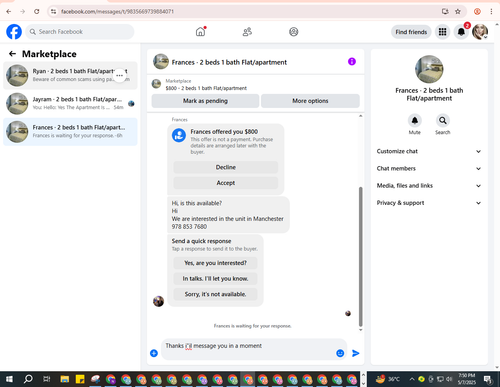The image size is (500, 387).
Task: Click the Mark as pending button
Action: click(x=205, y=101)
